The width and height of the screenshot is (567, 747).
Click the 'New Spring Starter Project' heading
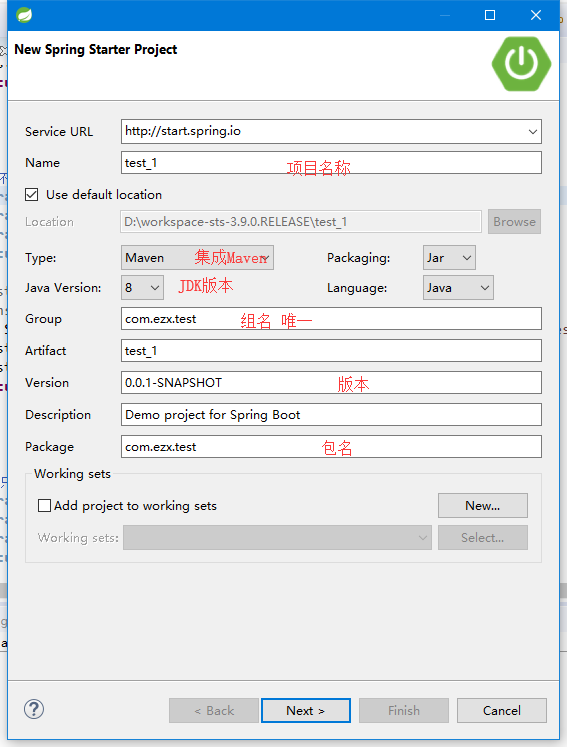(x=96, y=50)
